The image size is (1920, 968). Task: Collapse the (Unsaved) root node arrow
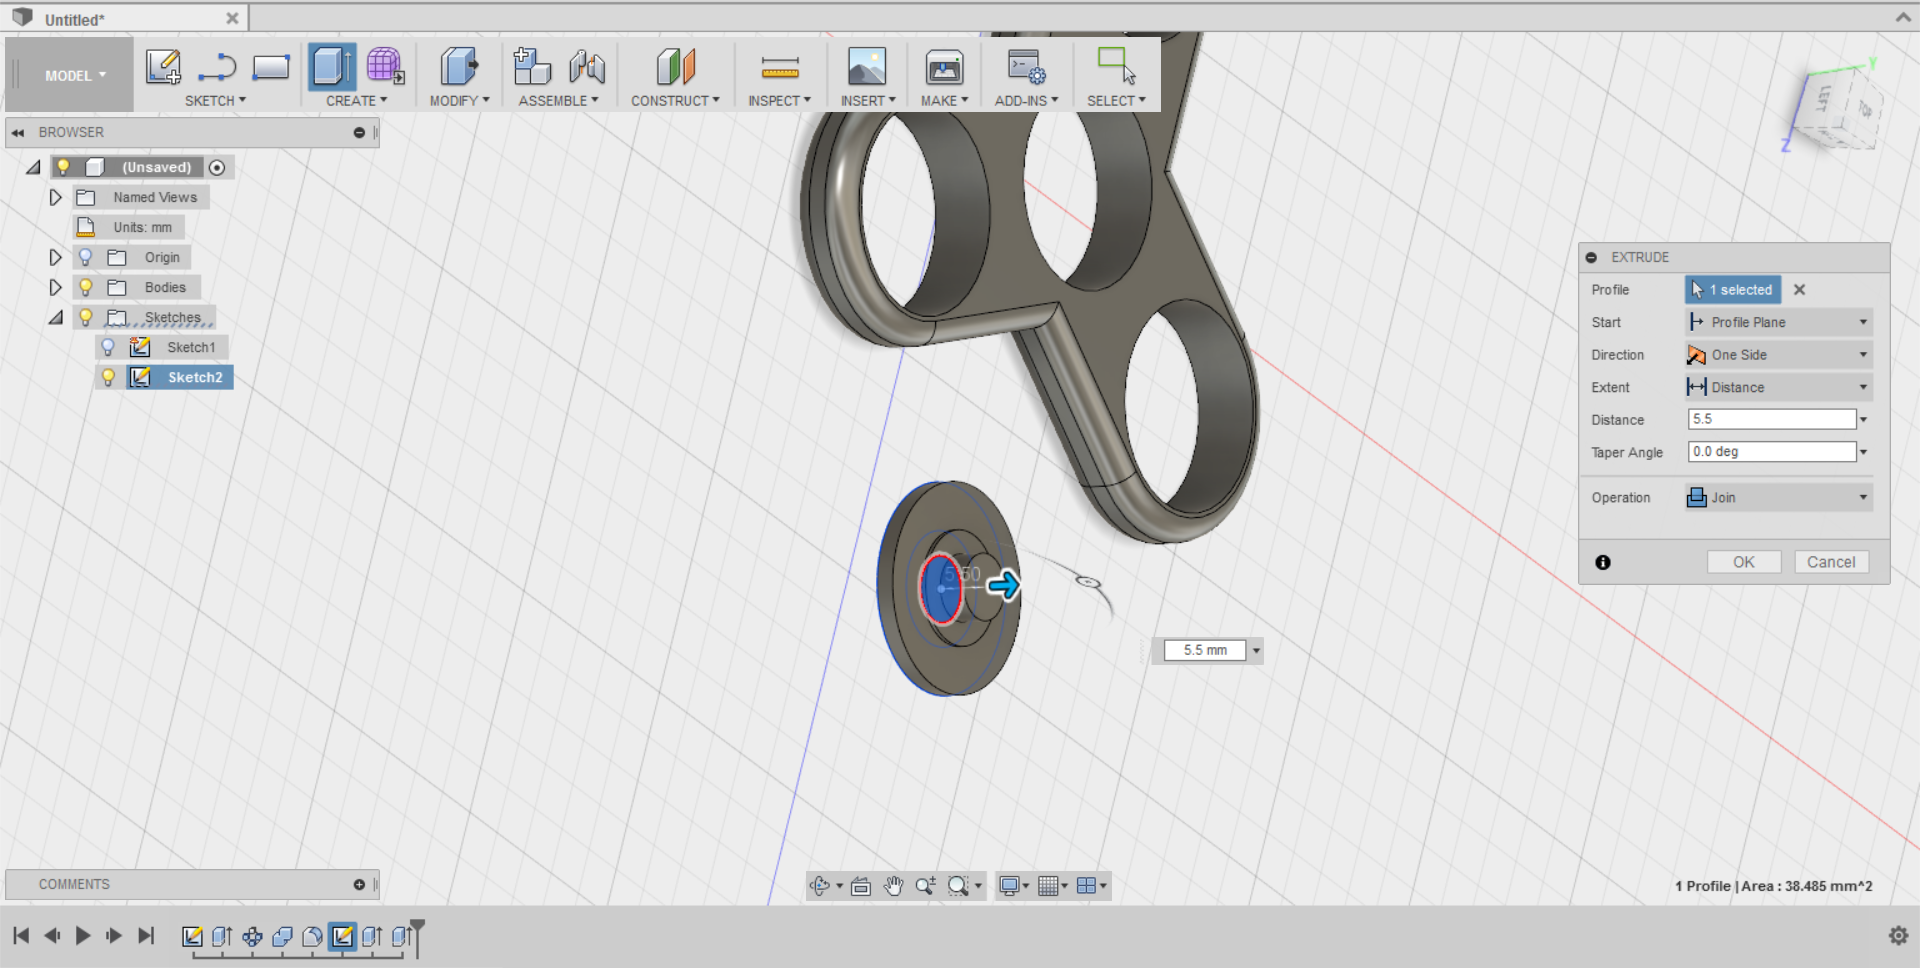[33, 167]
